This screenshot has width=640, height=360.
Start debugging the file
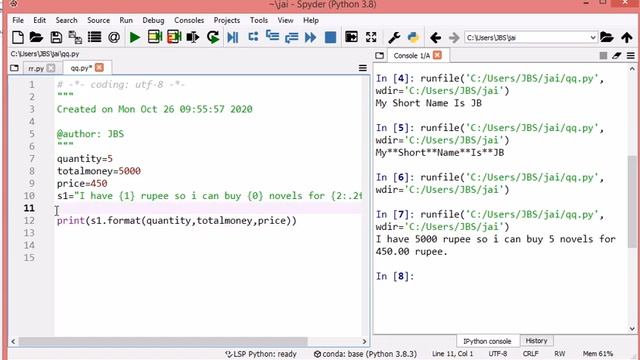point(233,38)
